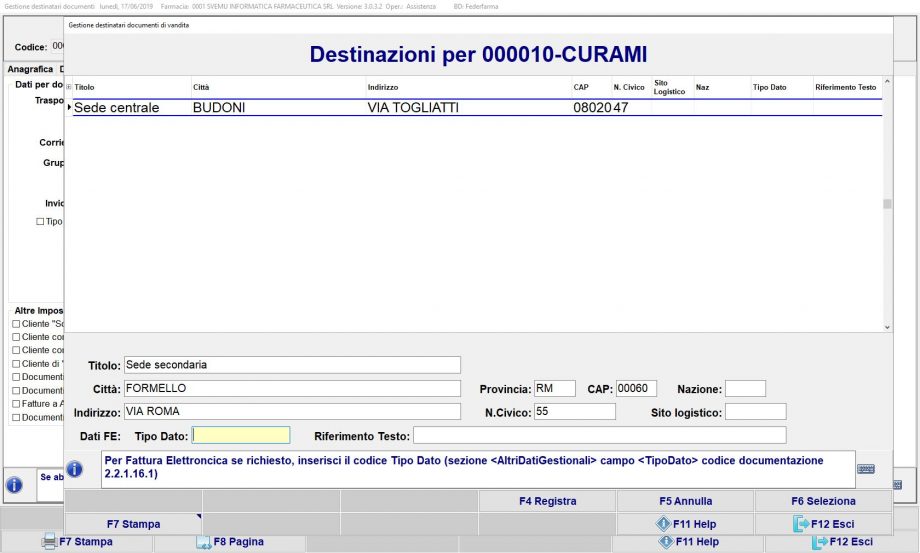Screen dimensions: 920x553
Task: Click into the Riferimento Testo input field
Action: point(599,435)
